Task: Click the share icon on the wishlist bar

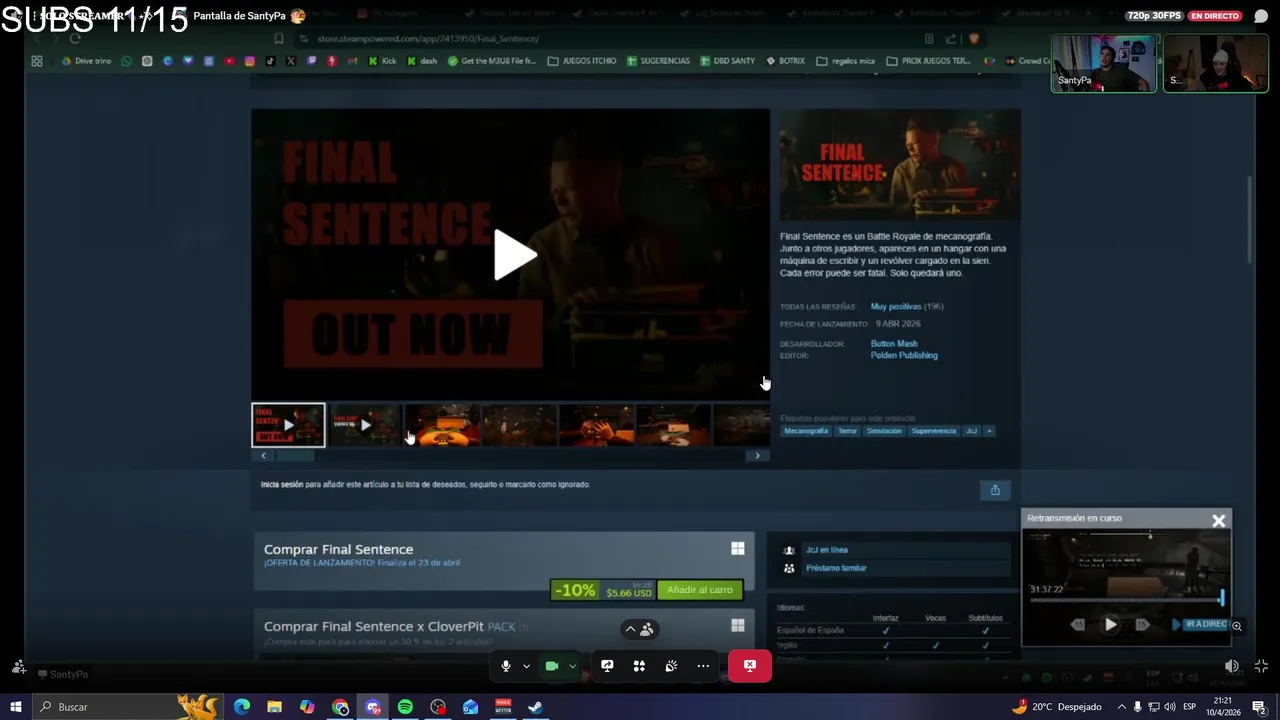Action: (995, 490)
